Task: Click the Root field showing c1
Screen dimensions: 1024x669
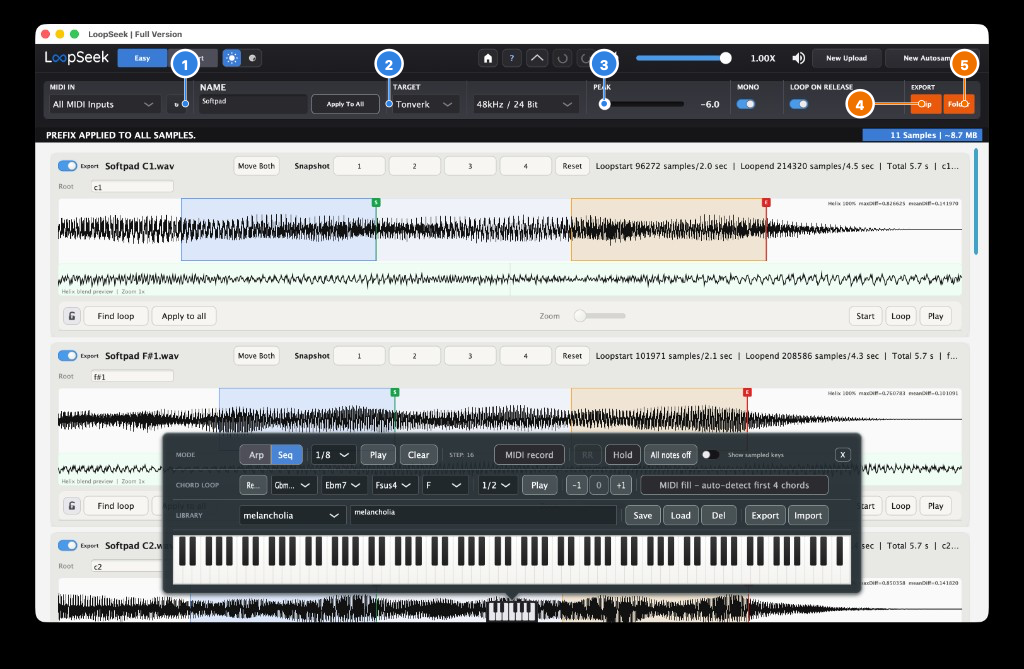Action: [132, 187]
